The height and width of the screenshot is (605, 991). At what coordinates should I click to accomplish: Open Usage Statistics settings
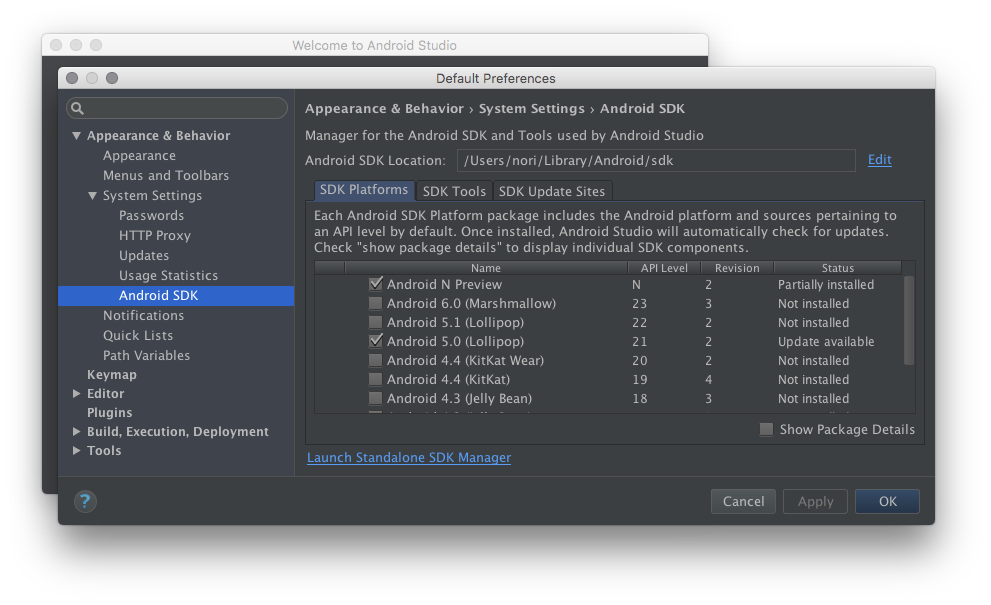click(x=168, y=276)
